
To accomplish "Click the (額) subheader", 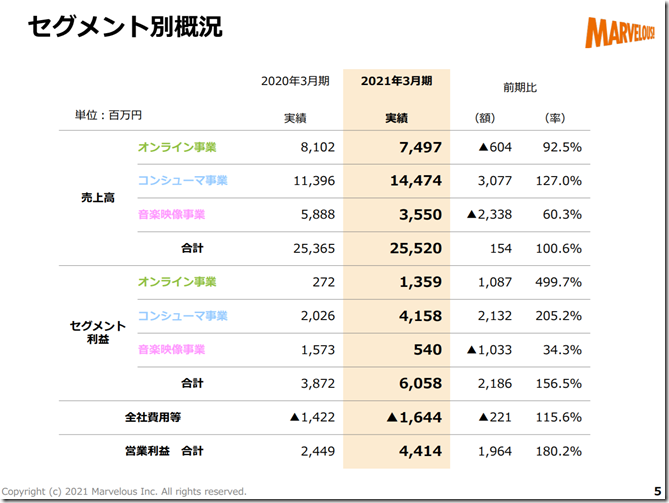I will point(485,118).
